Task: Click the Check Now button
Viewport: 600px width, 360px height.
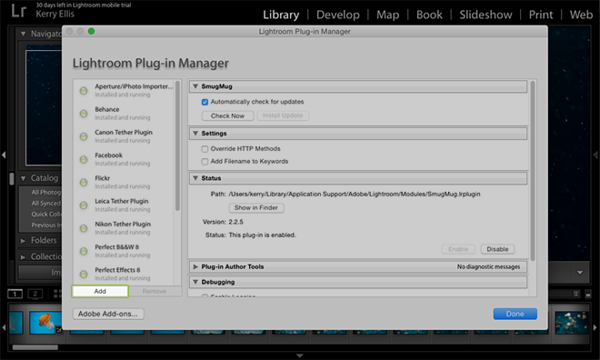Action: point(228,116)
